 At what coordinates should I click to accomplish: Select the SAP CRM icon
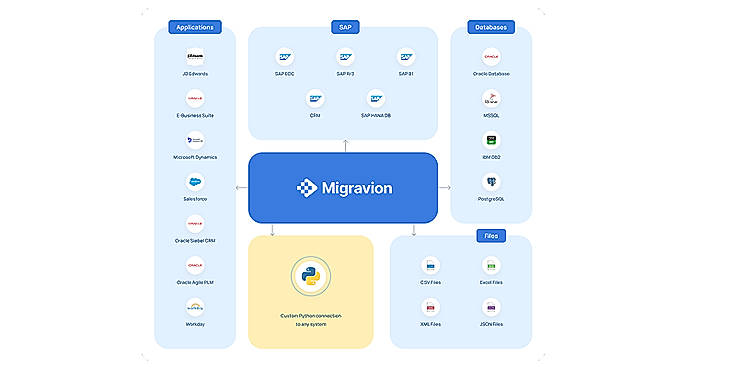(x=315, y=99)
